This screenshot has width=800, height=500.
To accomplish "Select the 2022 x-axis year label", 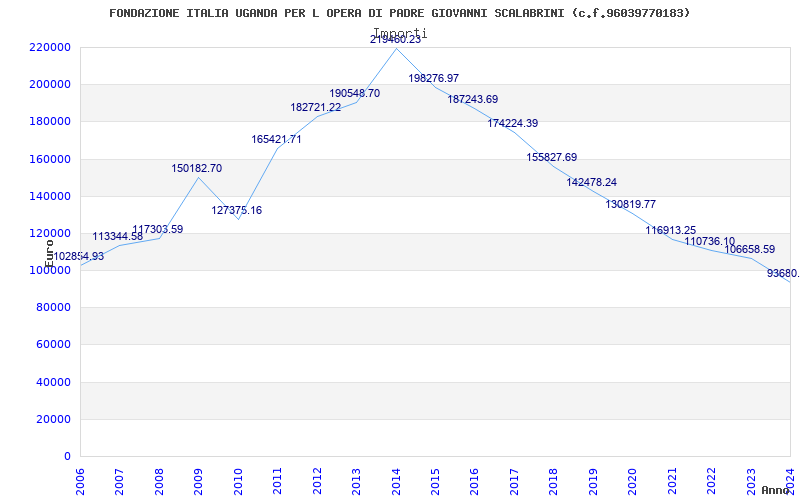I will tap(711, 481).
